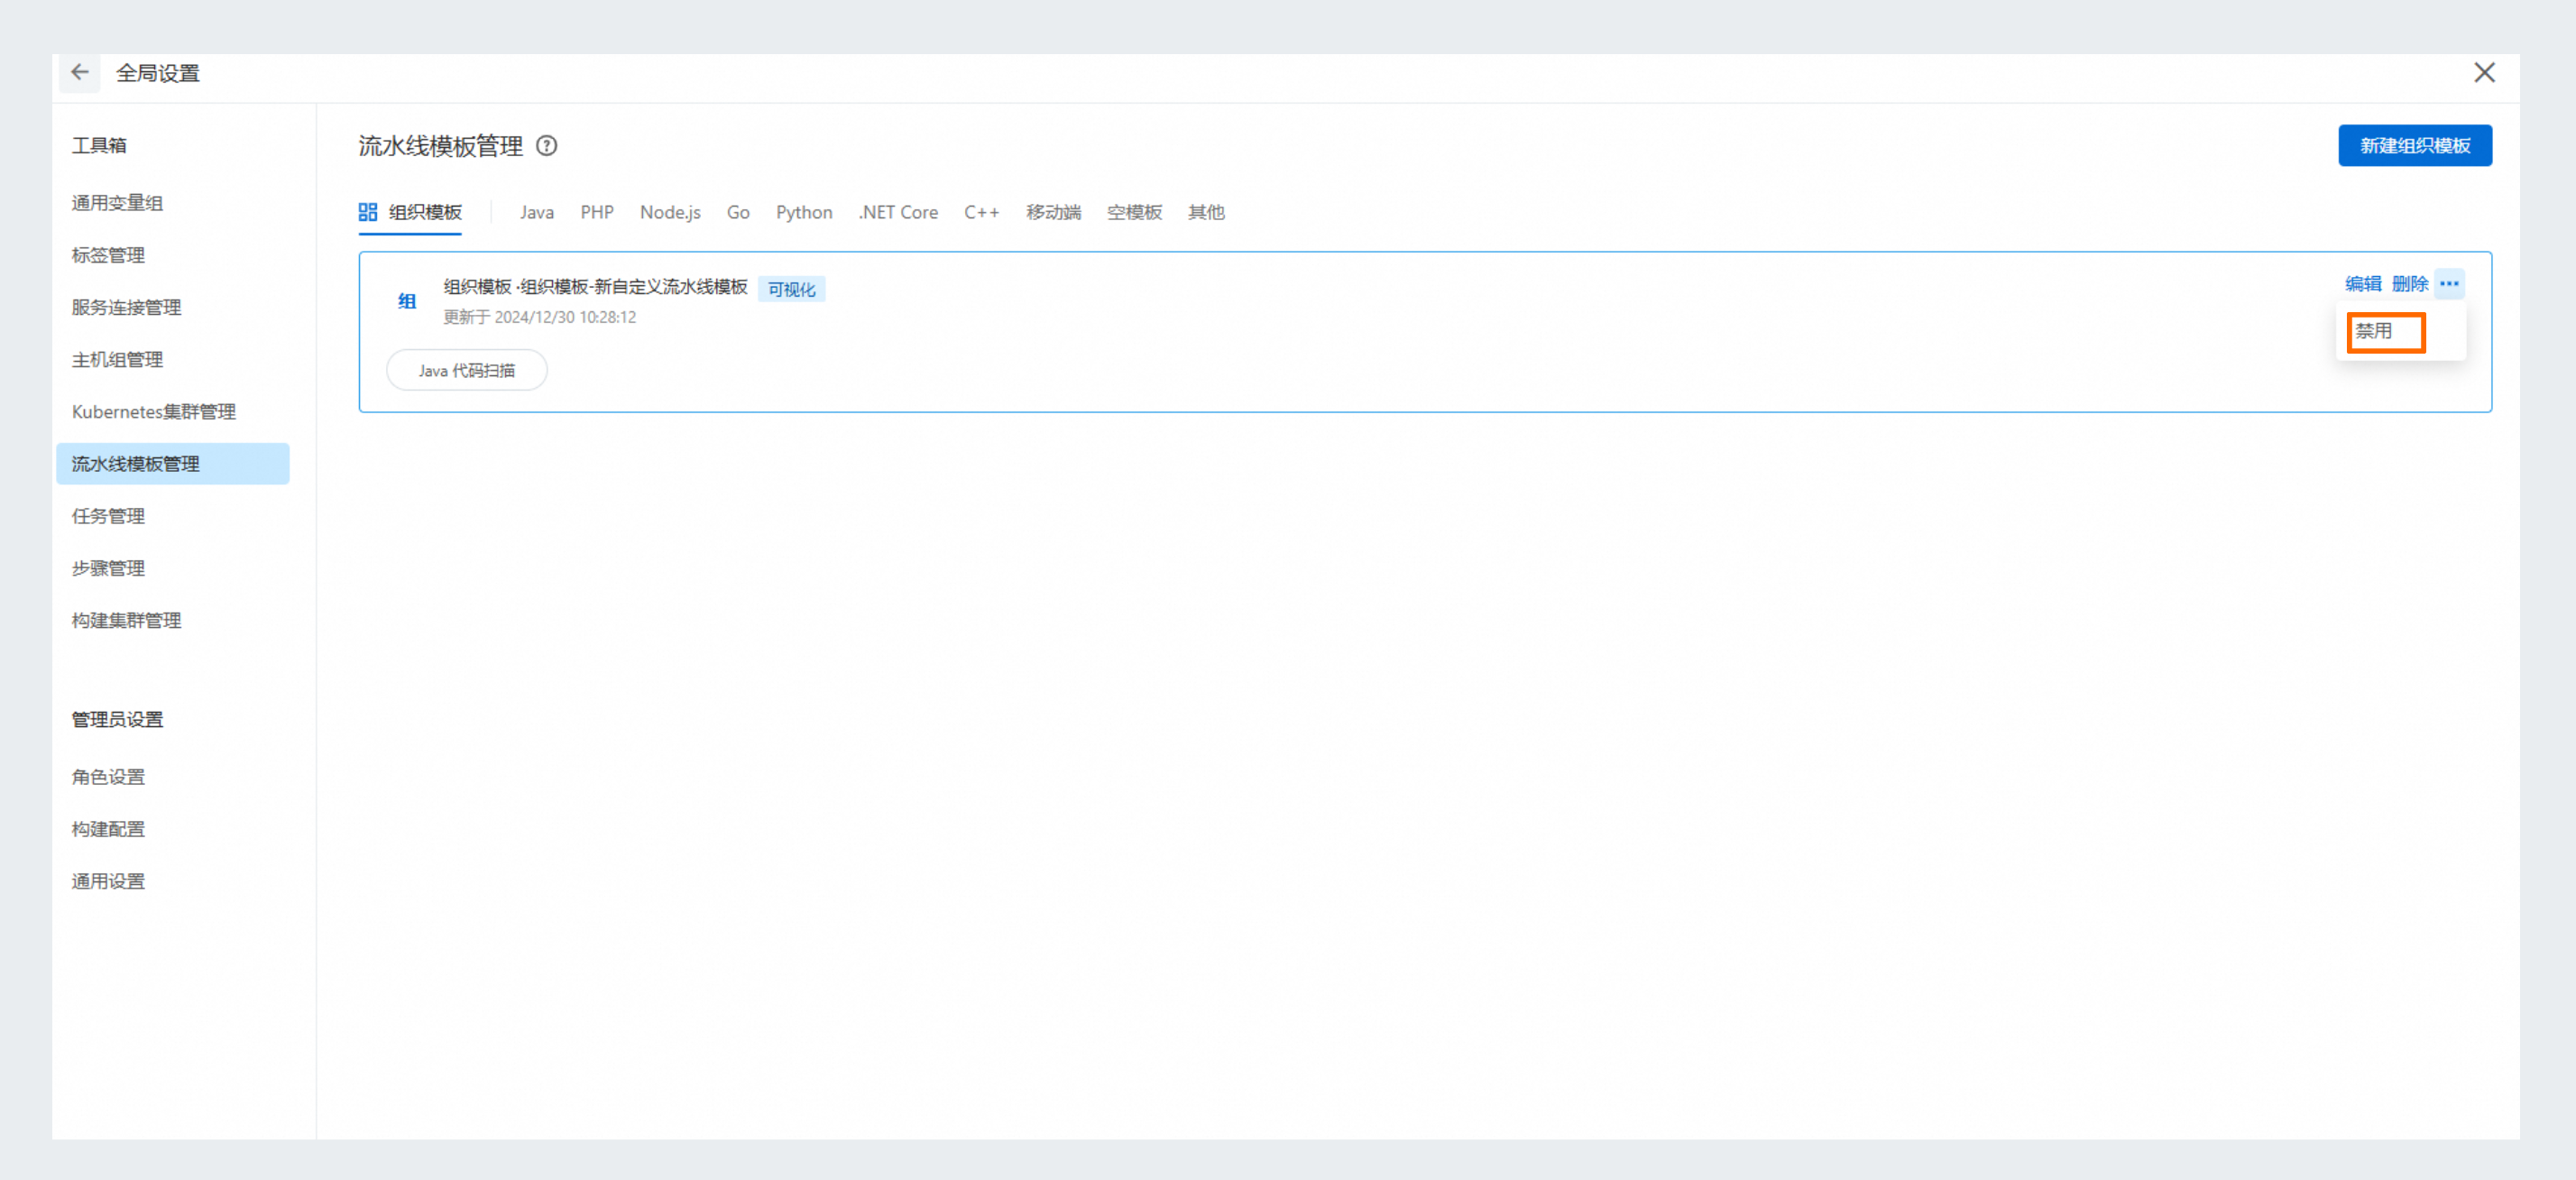Click the 可视化 tag
2576x1180 pixels.
coord(791,289)
